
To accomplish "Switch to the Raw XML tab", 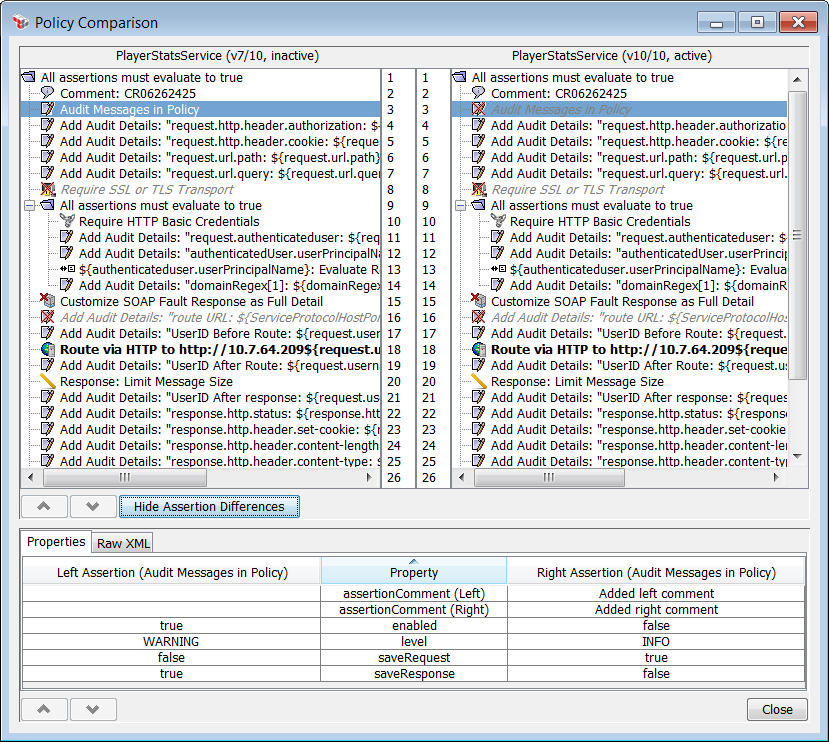I will (x=123, y=543).
